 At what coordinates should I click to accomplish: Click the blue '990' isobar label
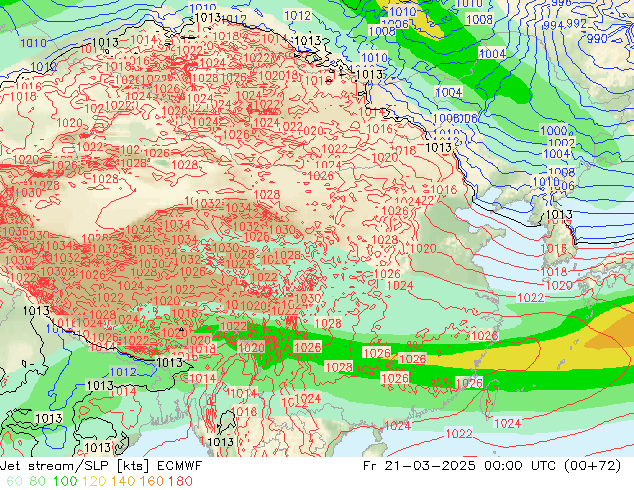coord(597,38)
